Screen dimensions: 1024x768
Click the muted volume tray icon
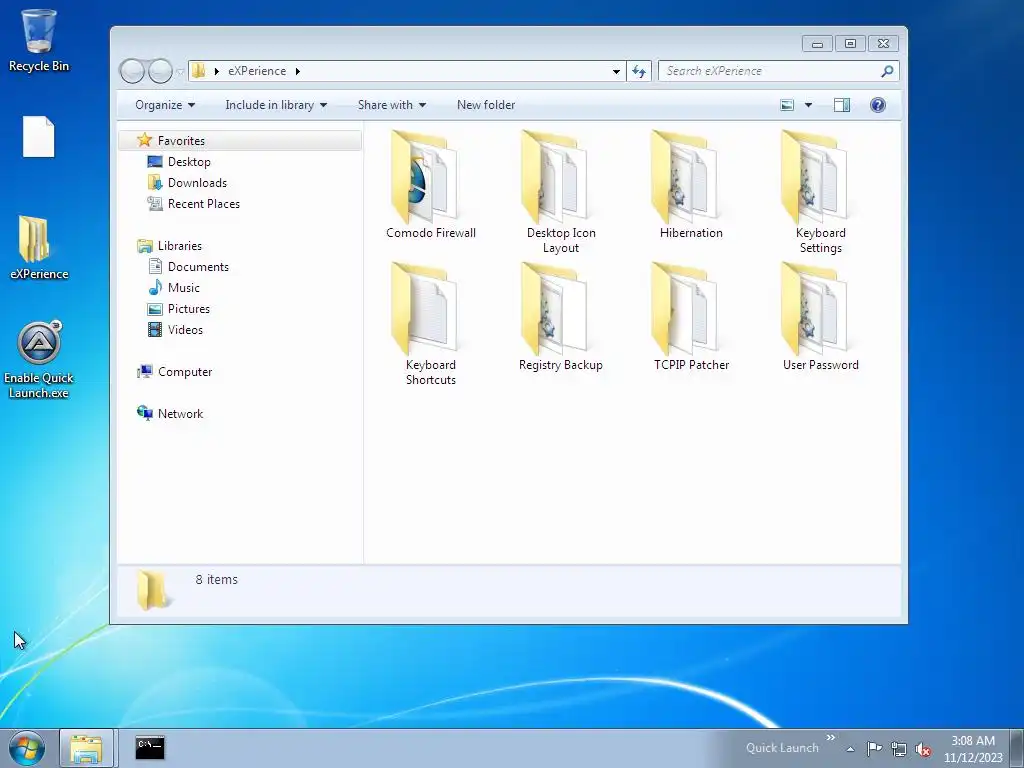pyautogui.click(x=923, y=749)
